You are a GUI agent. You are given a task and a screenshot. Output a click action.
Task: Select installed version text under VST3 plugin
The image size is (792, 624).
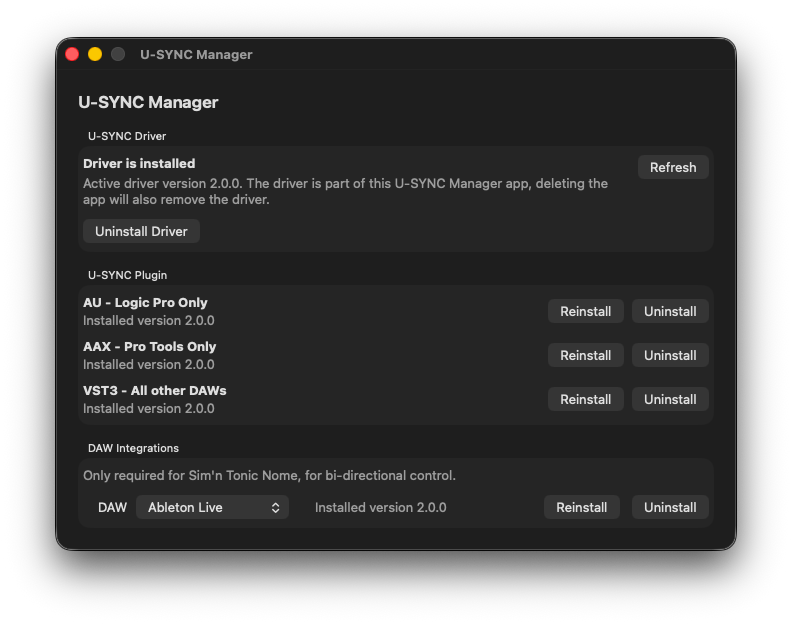coord(148,408)
